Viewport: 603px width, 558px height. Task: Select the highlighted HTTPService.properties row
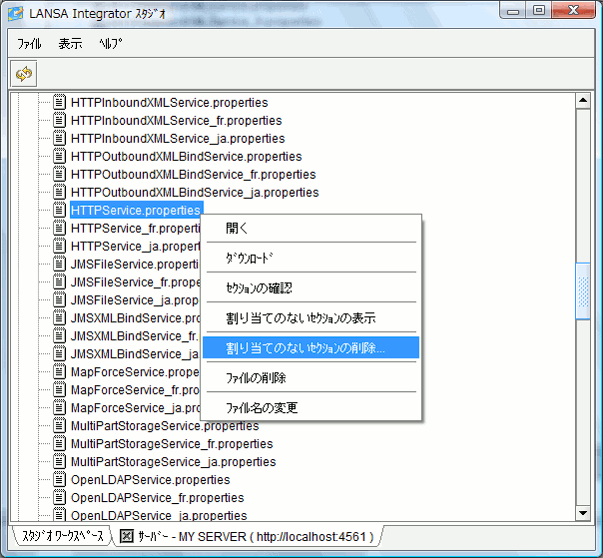(137, 210)
